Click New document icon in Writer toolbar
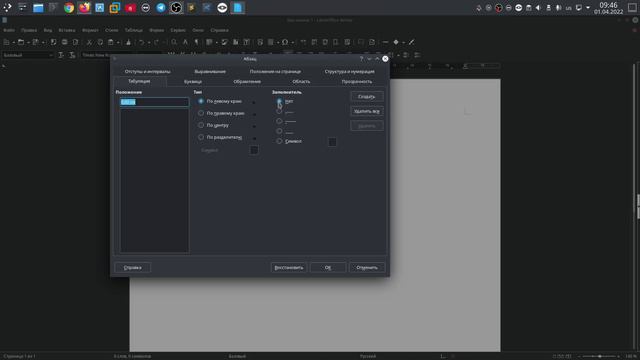The height and width of the screenshot is (360, 640). click(7, 42)
